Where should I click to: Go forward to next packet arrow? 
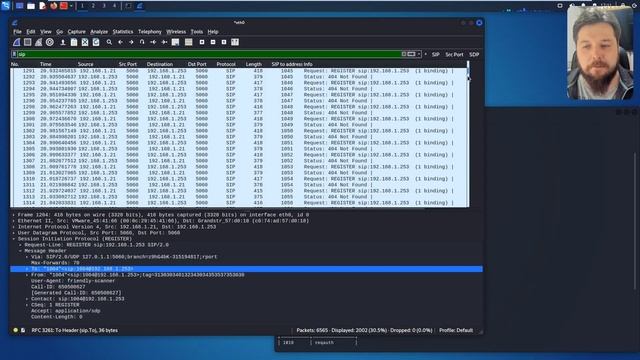[131, 42]
